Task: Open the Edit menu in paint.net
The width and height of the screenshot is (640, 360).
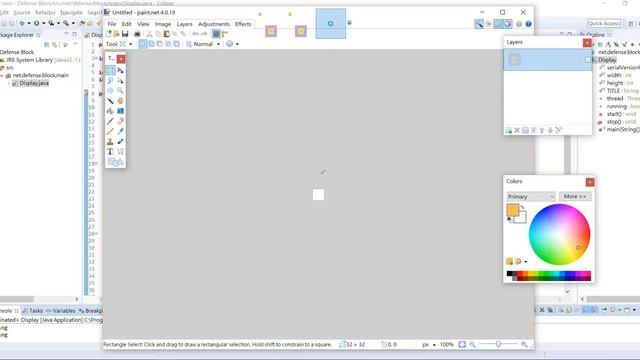Action: pyautogui.click(x=127, y=24)
